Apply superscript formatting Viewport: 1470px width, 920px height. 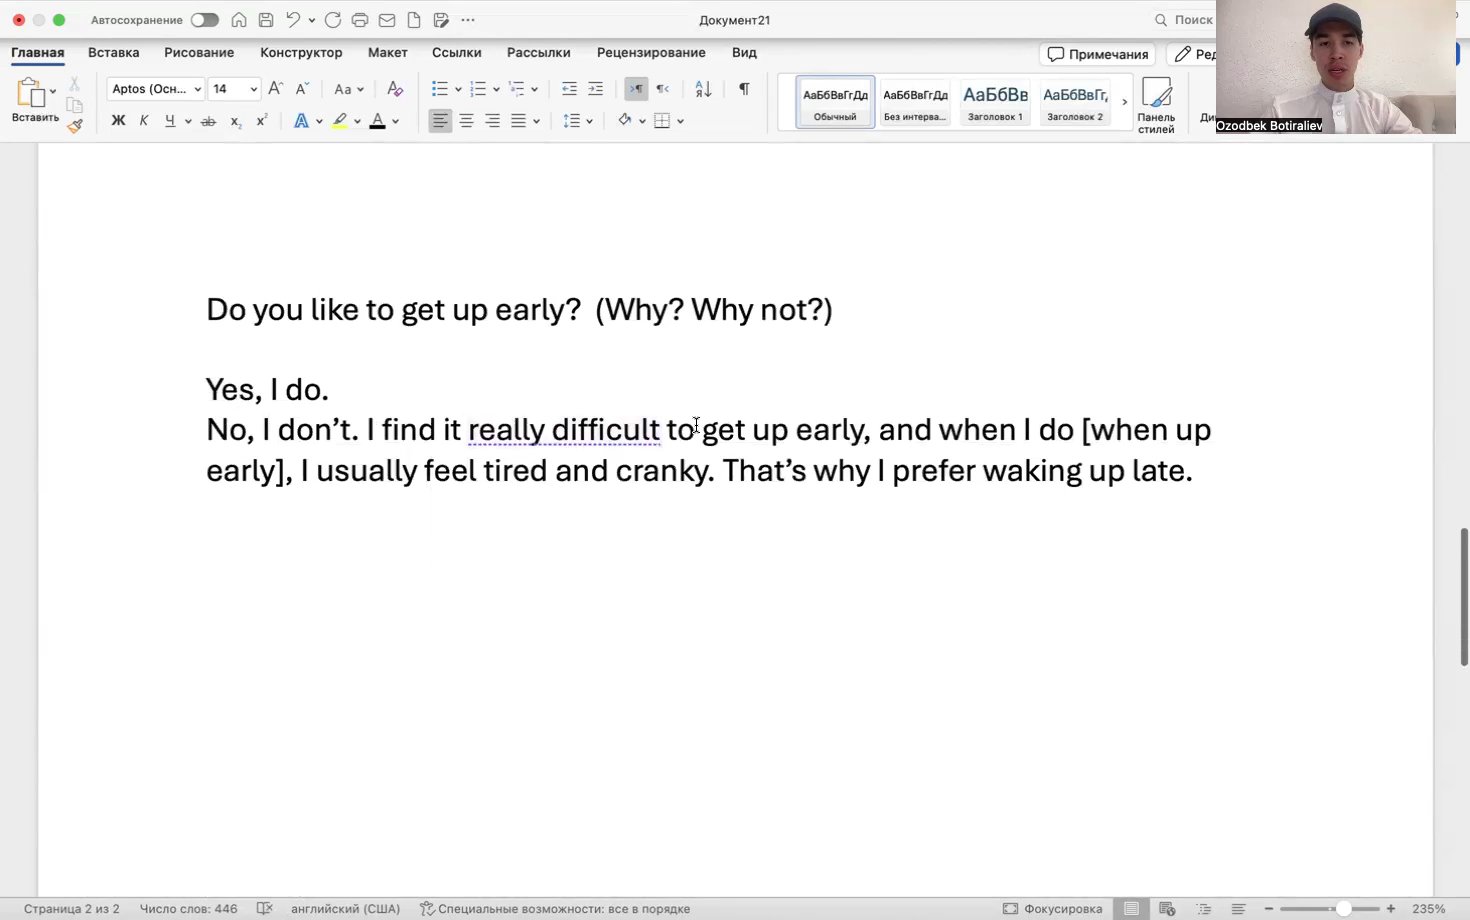[261, 120]
